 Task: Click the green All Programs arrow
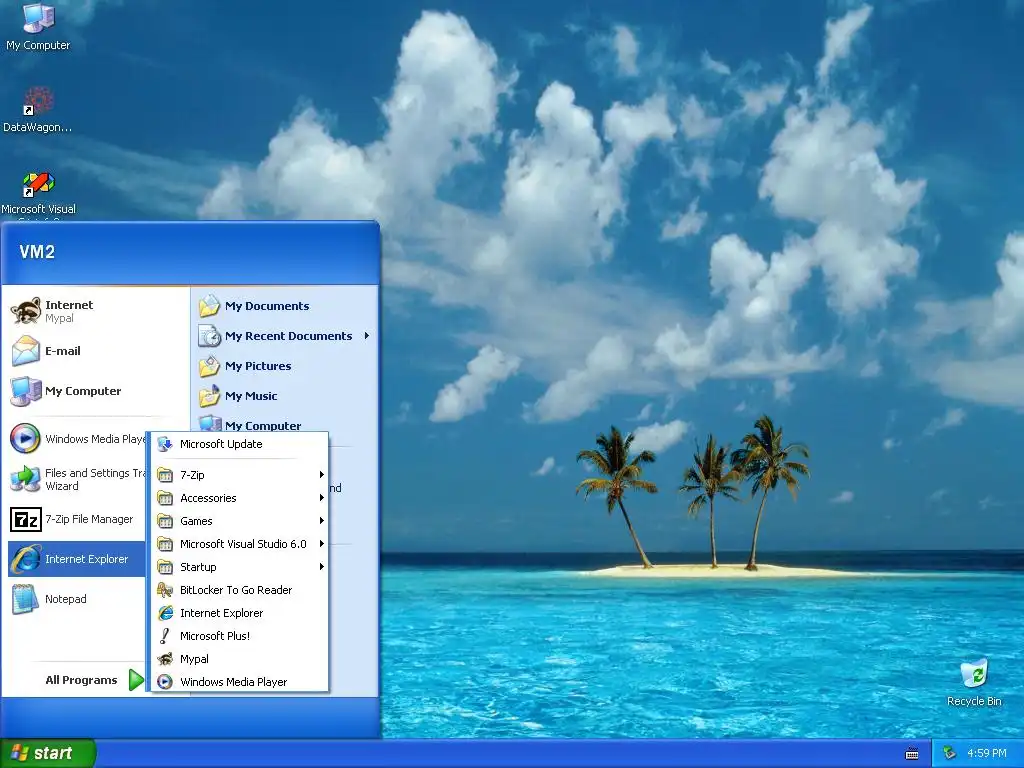point(136,680)
